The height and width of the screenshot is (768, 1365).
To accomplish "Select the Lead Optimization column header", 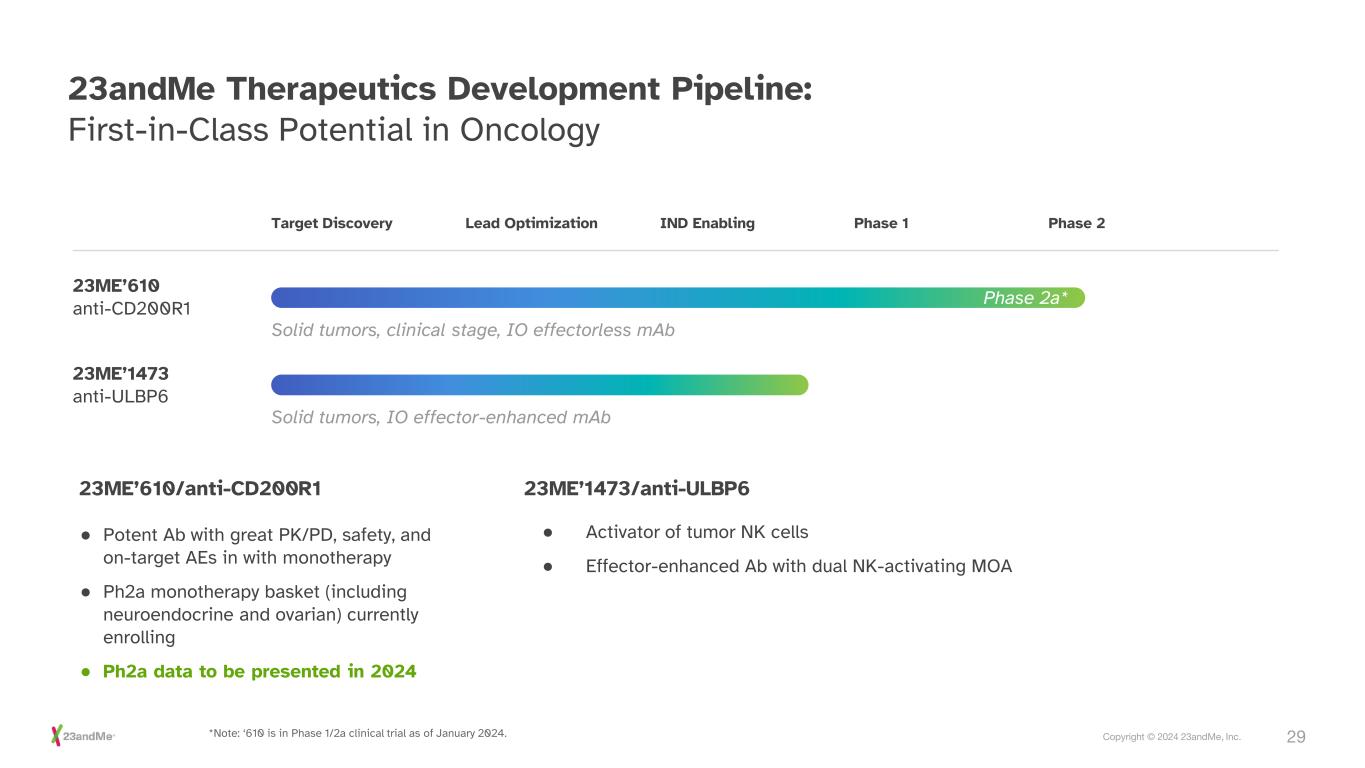I will [x=531, y=223].
